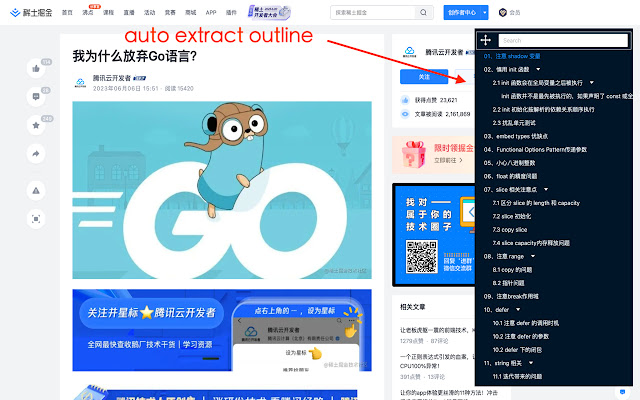The image size is (640, 400).
Task: Bookmark the article with the star icon
Action: (x=36, y=125)
